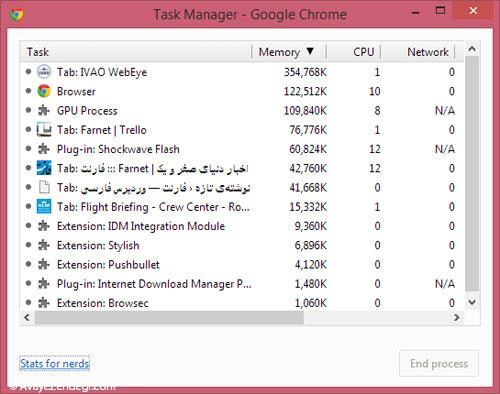Click CPU value 10 in Browser row

point(375,91)
